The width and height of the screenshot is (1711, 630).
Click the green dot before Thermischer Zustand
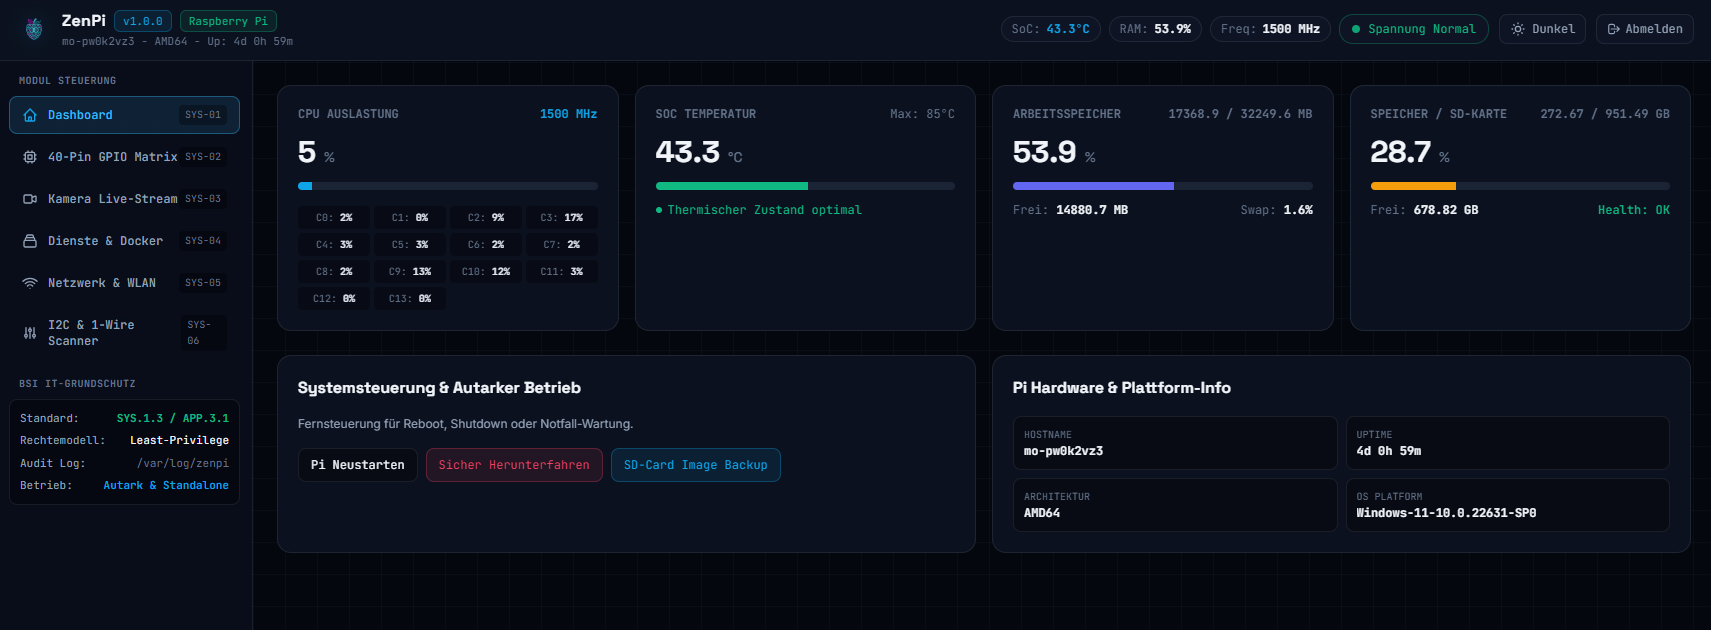(659, 210)
